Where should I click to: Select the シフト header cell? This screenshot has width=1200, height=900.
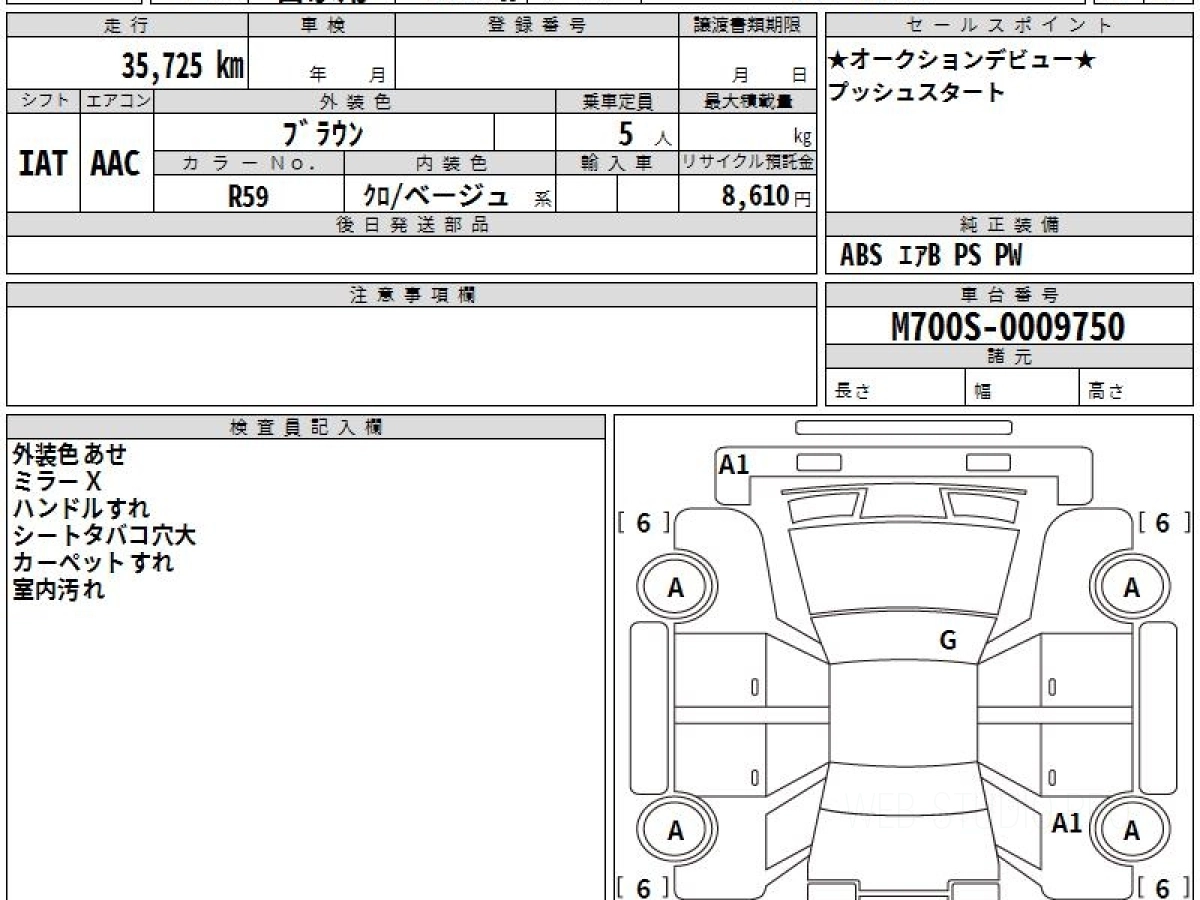click(x=43, y=101)
